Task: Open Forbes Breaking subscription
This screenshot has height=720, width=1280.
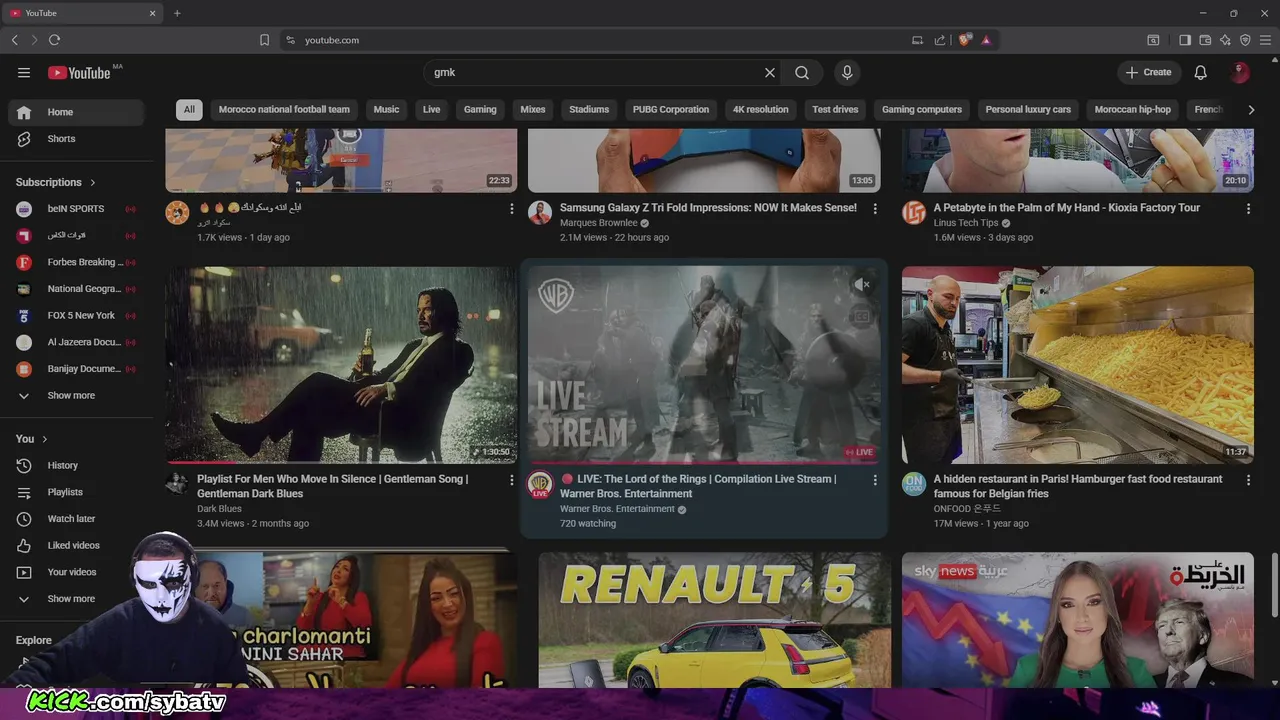Action: [76, 262]
